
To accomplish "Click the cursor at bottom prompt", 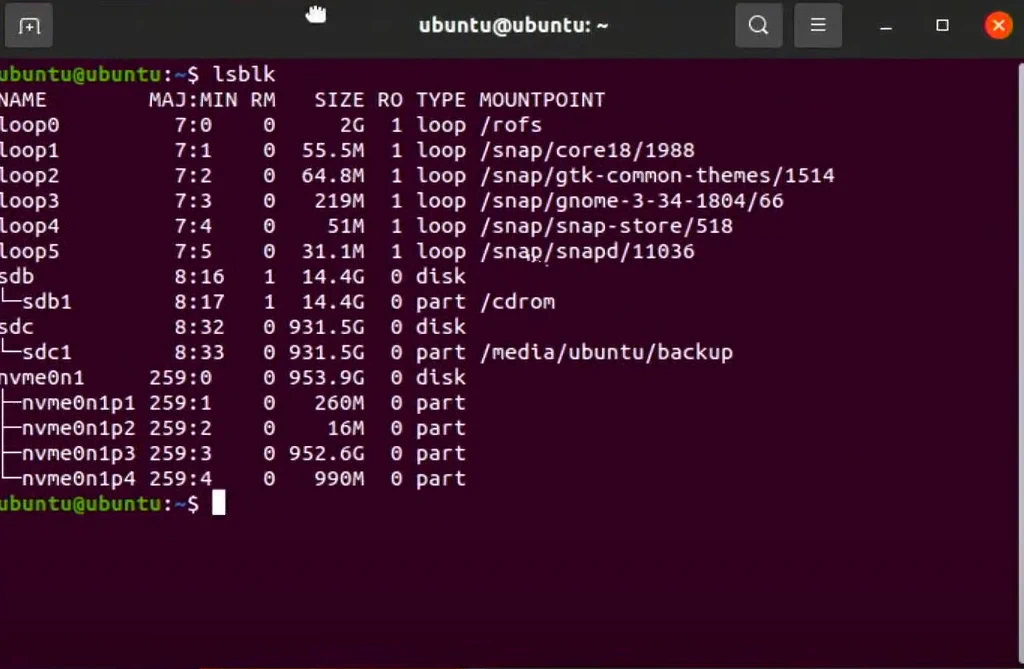I will coord(219,503).
